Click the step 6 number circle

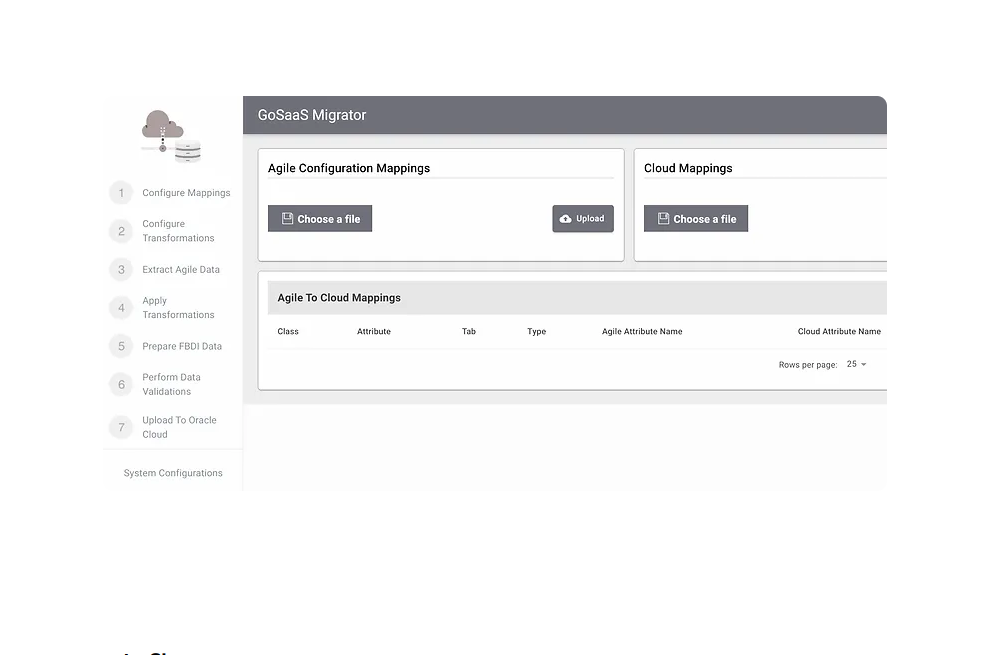point(121,384)
